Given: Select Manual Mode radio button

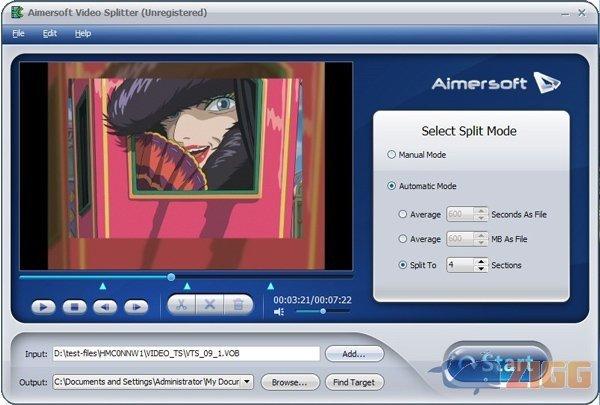Looking at the screenshot, I should pyautogui.click(x=391, y=155).
